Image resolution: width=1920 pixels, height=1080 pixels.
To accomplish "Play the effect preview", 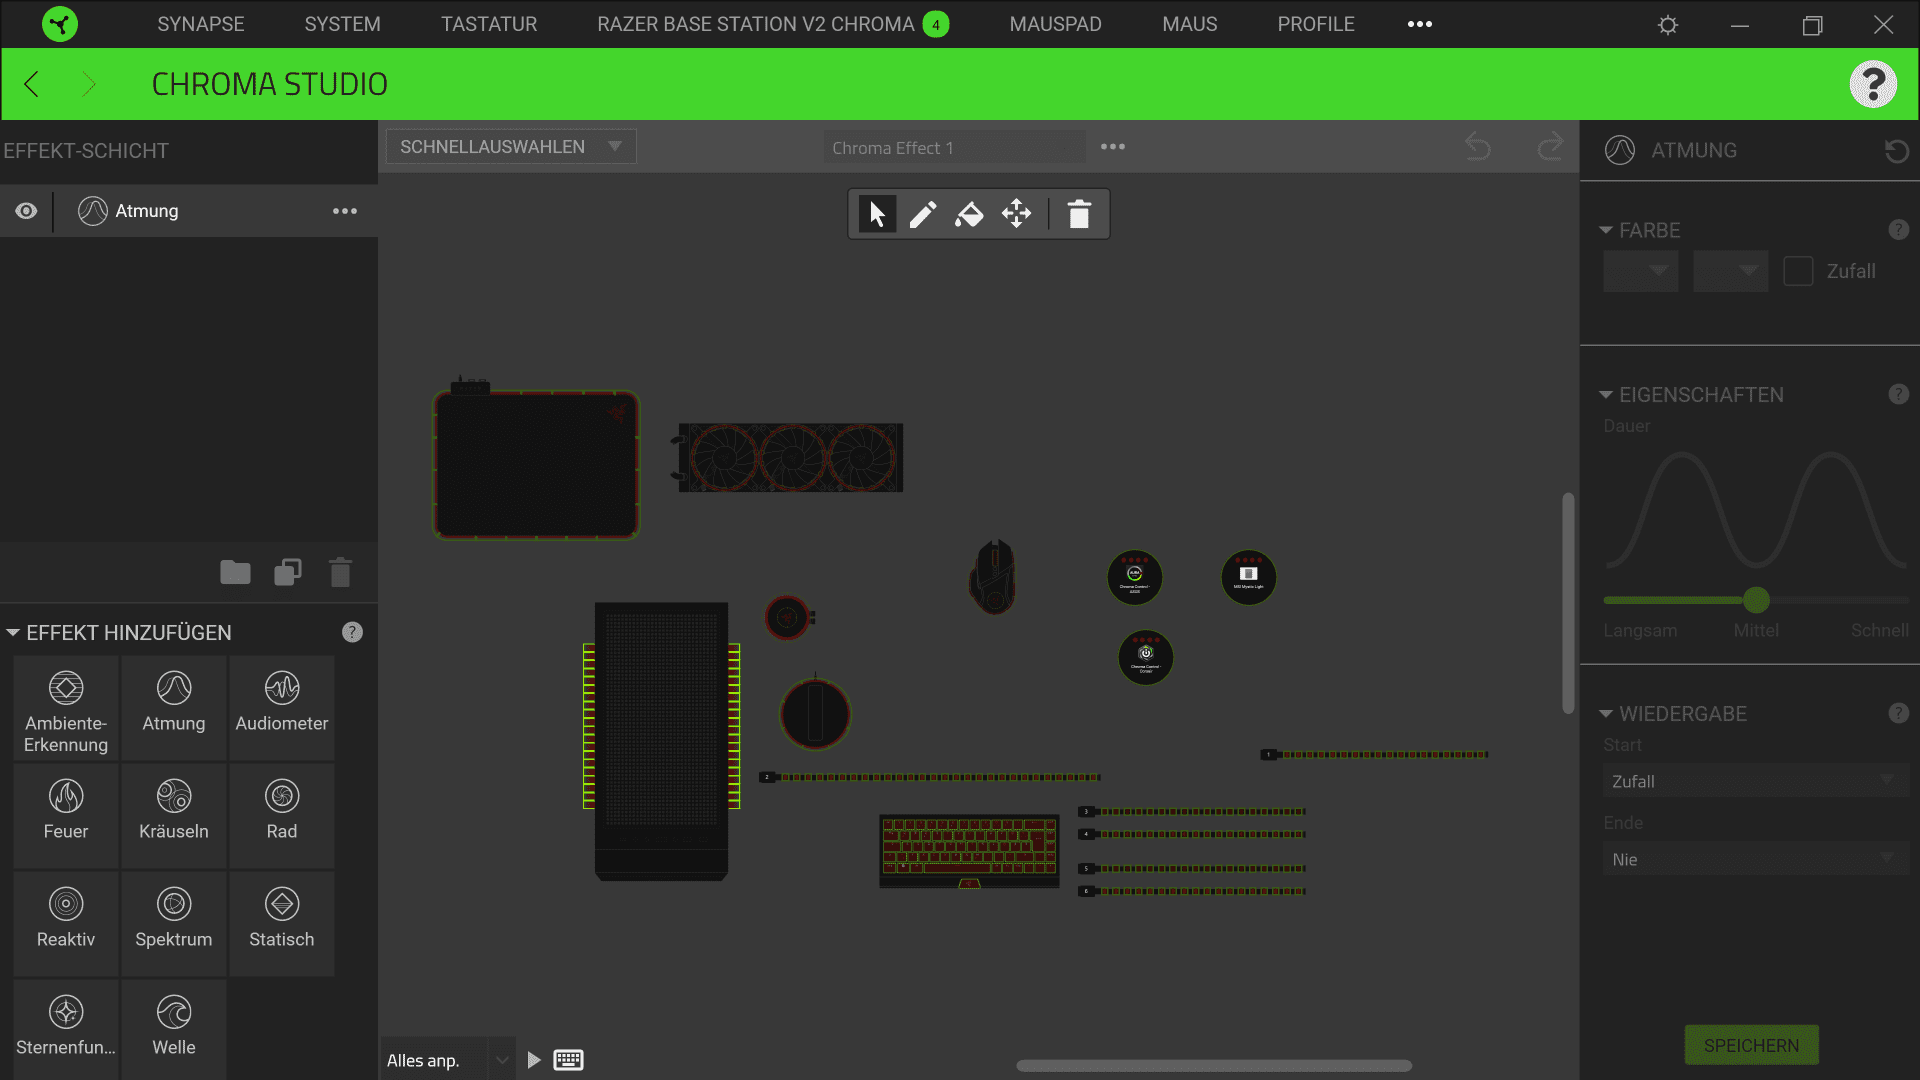I will tap(534, 1060).
